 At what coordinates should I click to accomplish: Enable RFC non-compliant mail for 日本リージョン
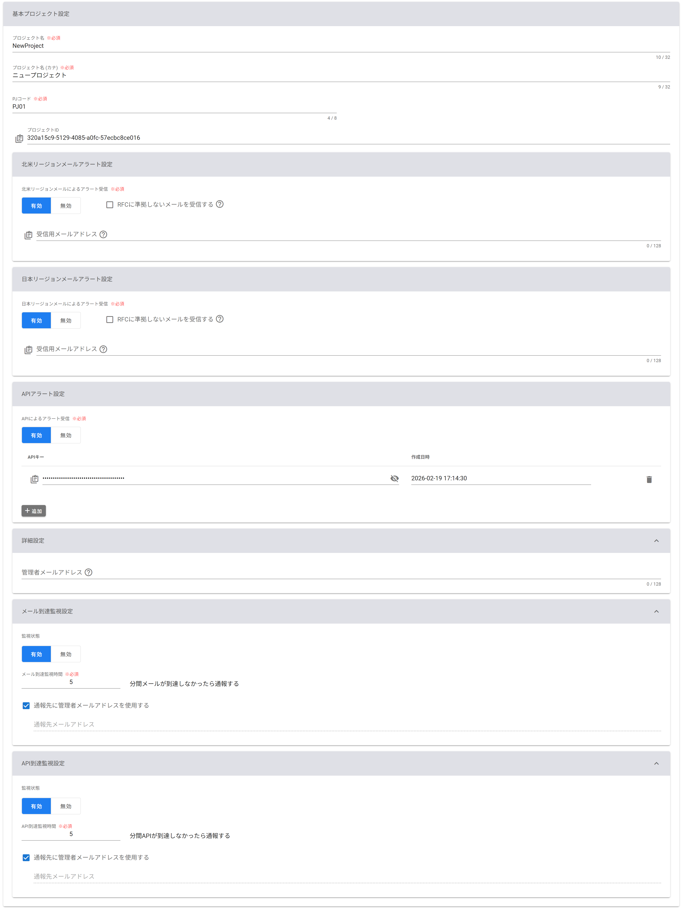point(110,320)
